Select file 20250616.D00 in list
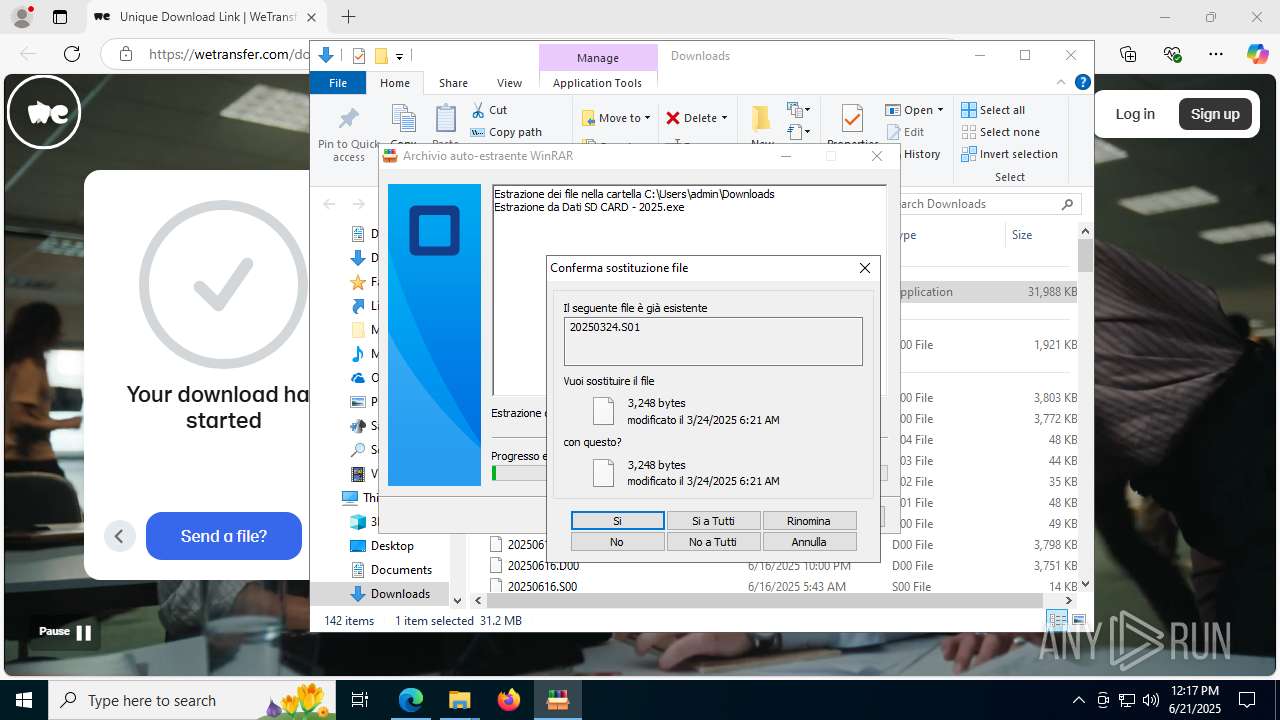Image resolution: width=1280 pixels, height=720 pixels. point(543,566)
